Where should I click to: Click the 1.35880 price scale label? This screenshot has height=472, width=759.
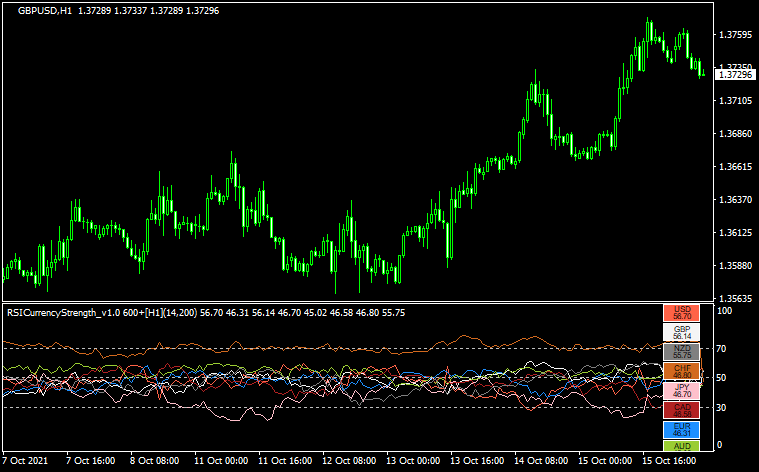click(735, 266)
